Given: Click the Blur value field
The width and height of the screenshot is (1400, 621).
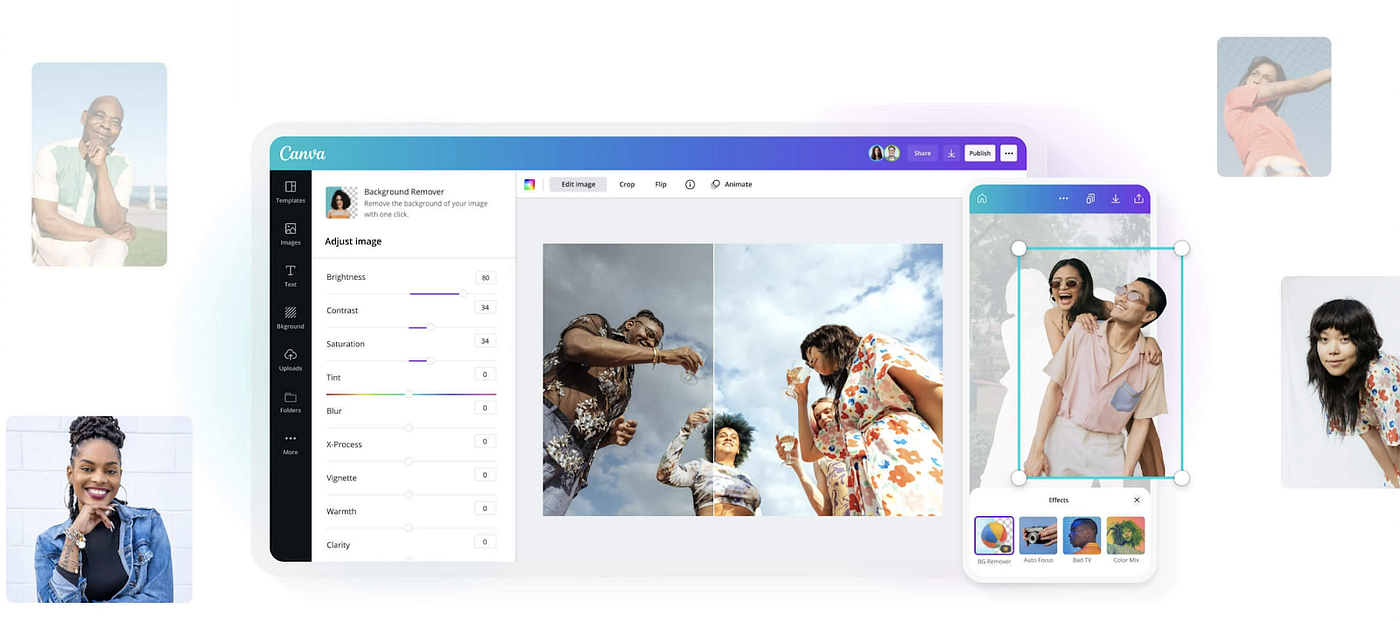Looking at the screenshot, I should 485,408.
